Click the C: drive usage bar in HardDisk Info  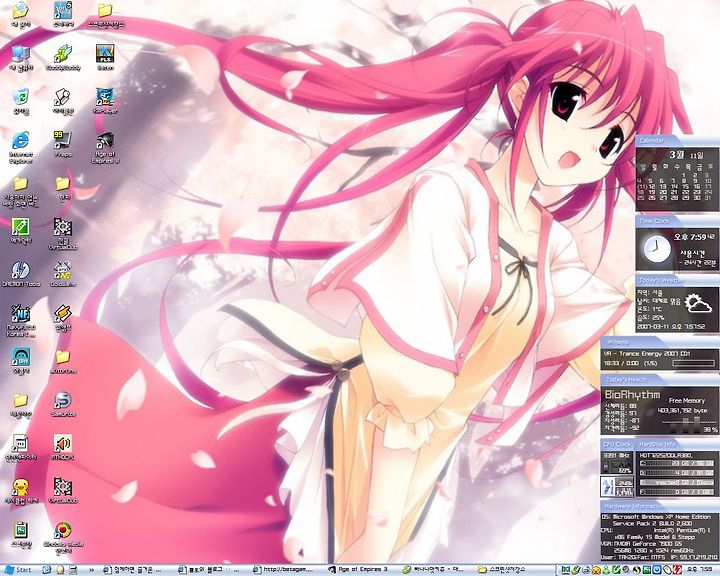pos(676,464)
